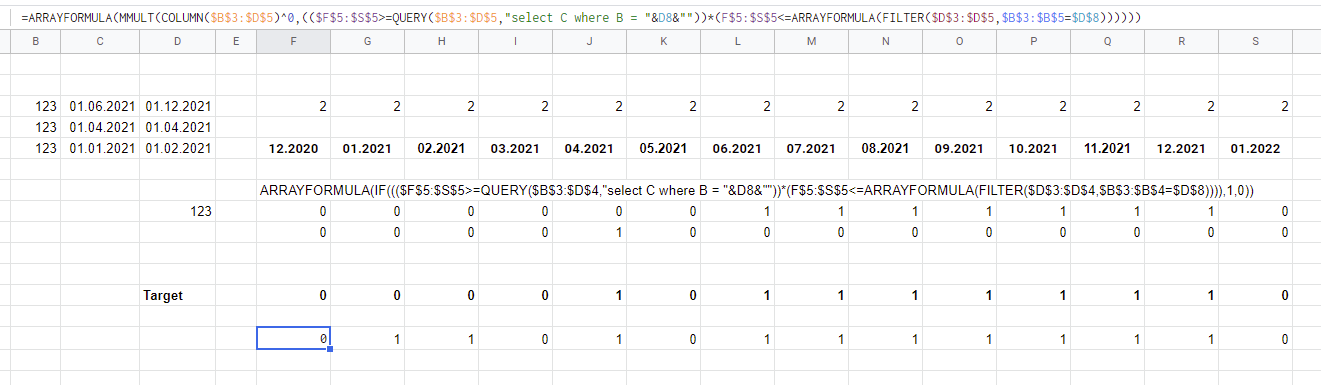Select column C header
This screenshot has width=1321, height=385.
click(x=100, y=41)
